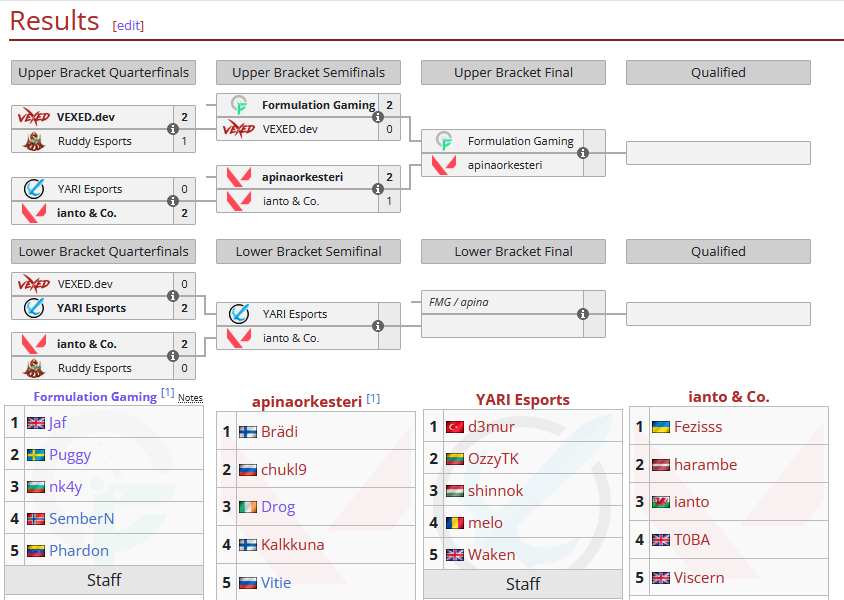Open player page for Vitie
This screenshot has width=844, height=600.
pos(276,583)
